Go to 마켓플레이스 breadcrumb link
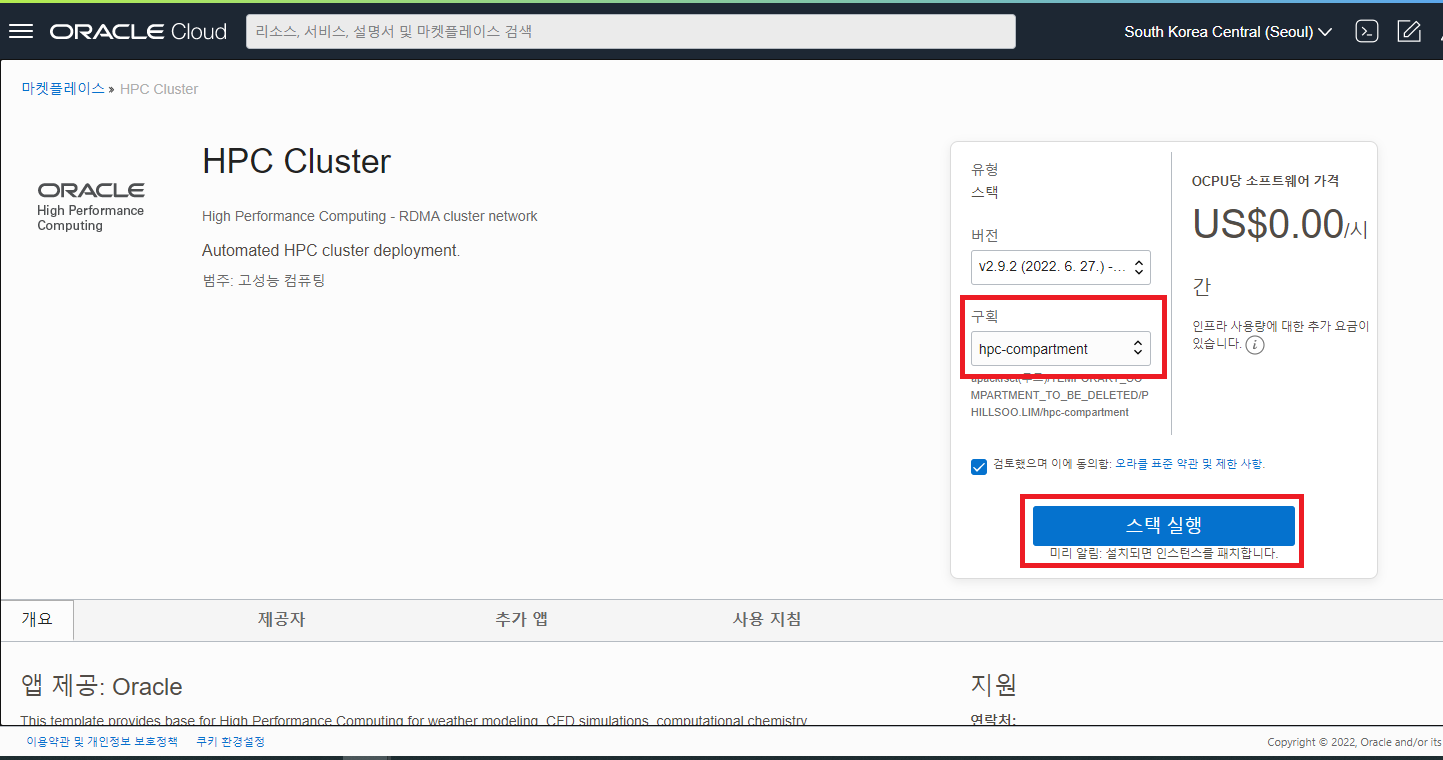The image size is (1443, 760). coord(63,89)
